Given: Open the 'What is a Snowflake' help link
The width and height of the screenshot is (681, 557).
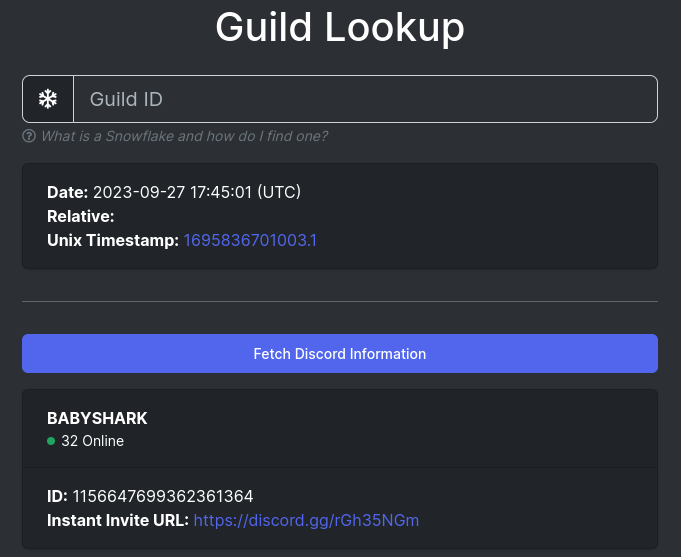Looking at the screenshot, I should click(x=184, y=136).
